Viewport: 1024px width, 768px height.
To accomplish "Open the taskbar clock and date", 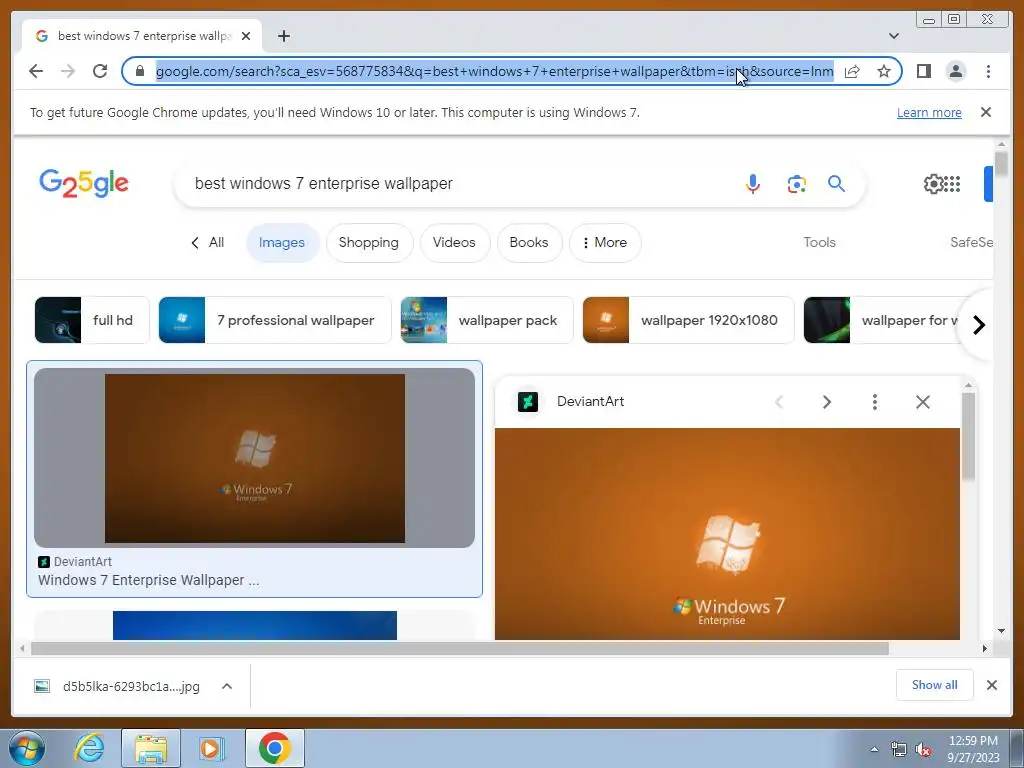I will coord(973,749).
